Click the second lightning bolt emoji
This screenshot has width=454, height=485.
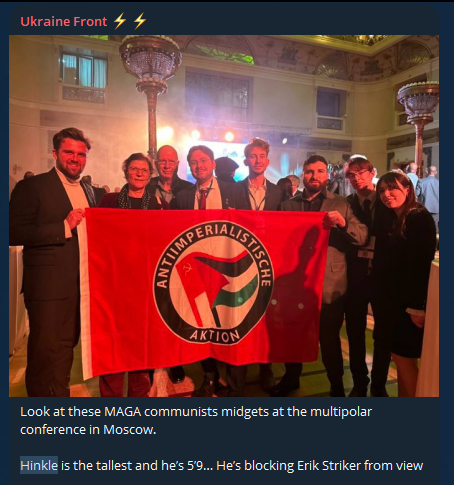click(139, 21)
